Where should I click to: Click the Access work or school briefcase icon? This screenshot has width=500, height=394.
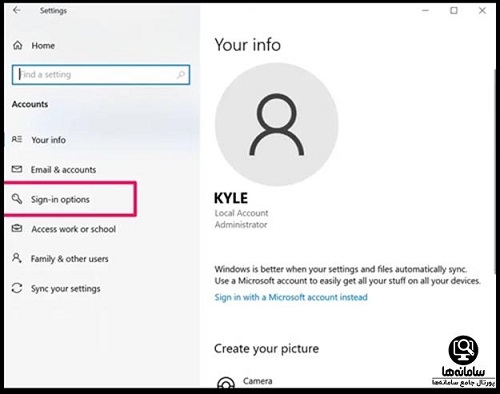click(17, 229)
